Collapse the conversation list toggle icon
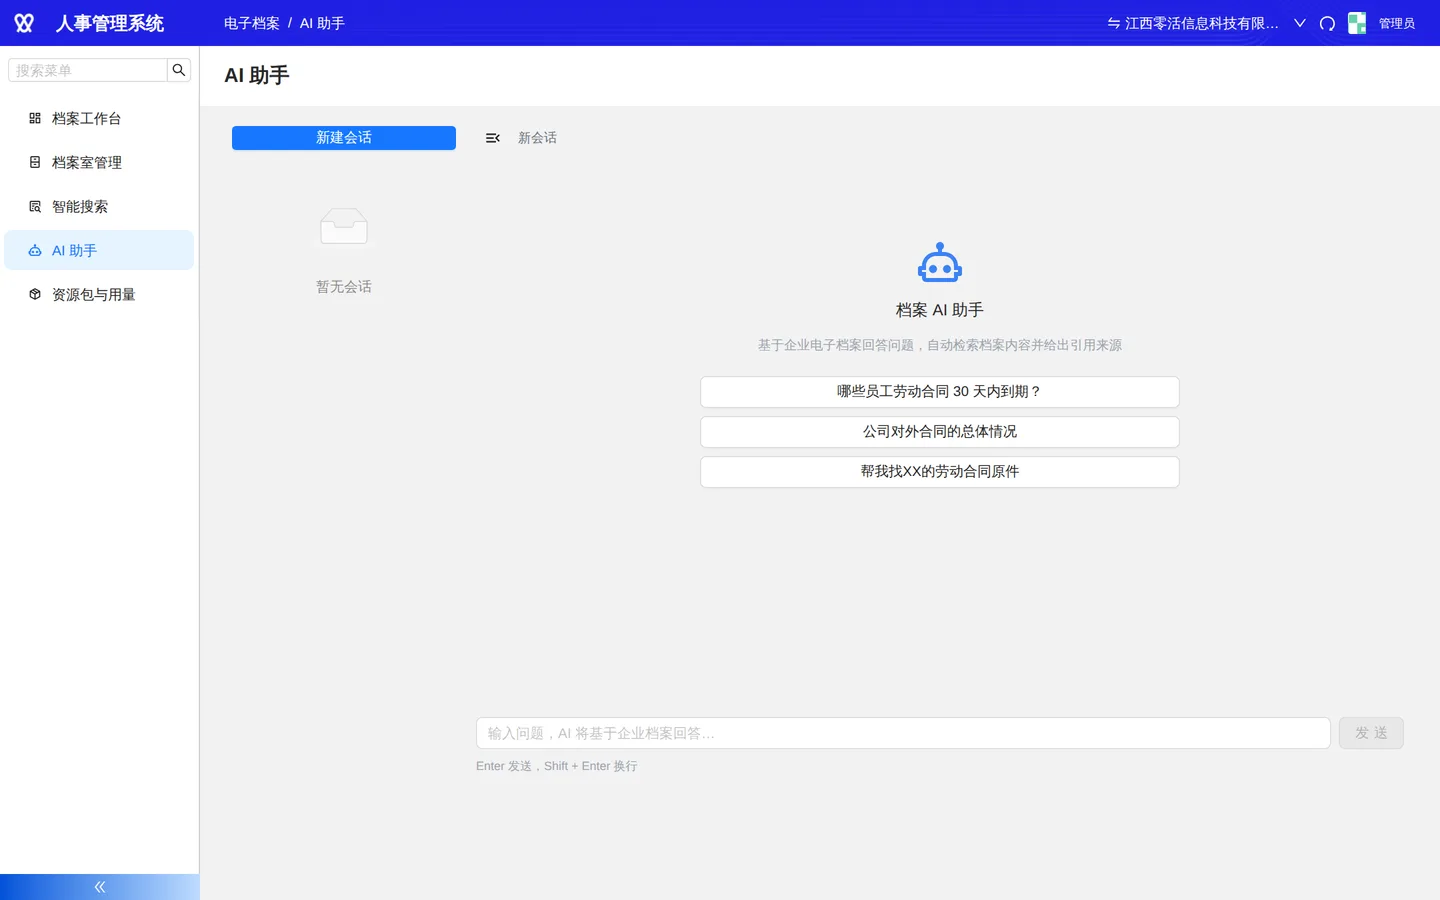 493,138
